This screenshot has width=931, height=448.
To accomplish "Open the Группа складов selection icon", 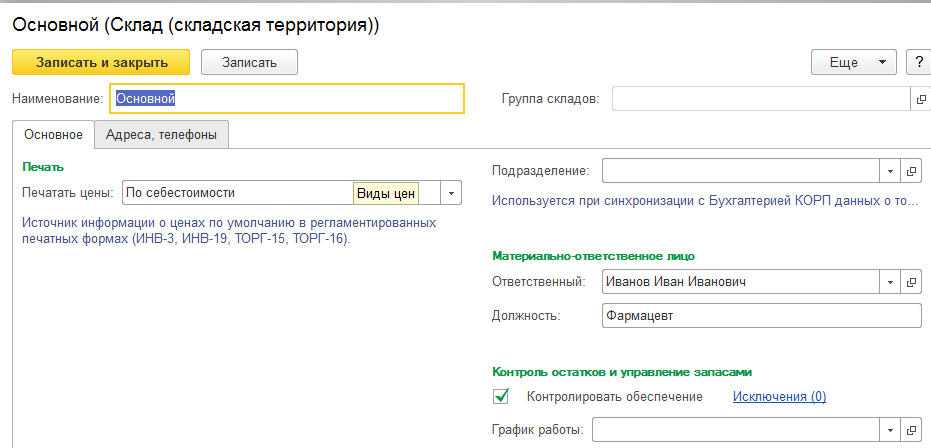I will tap(921, 99).
